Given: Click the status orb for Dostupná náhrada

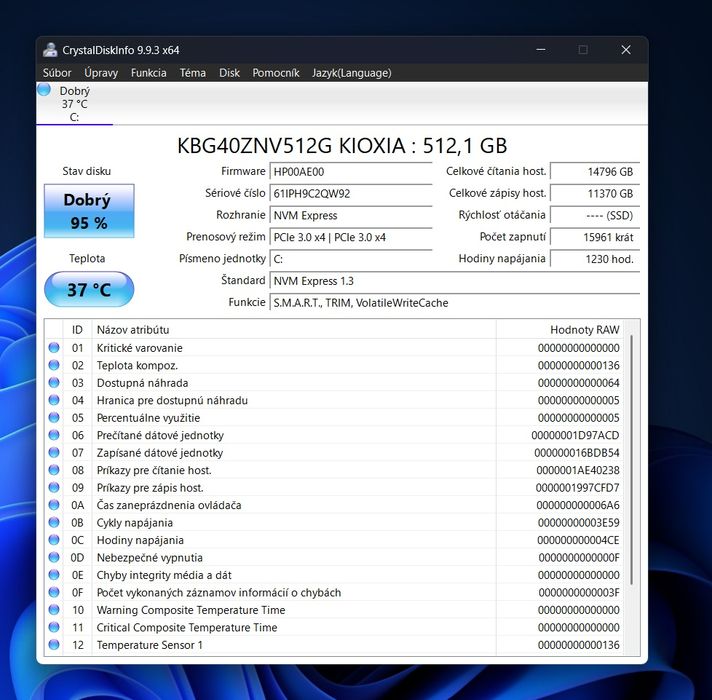Looking at the screenshot, I should pos(54,383).
